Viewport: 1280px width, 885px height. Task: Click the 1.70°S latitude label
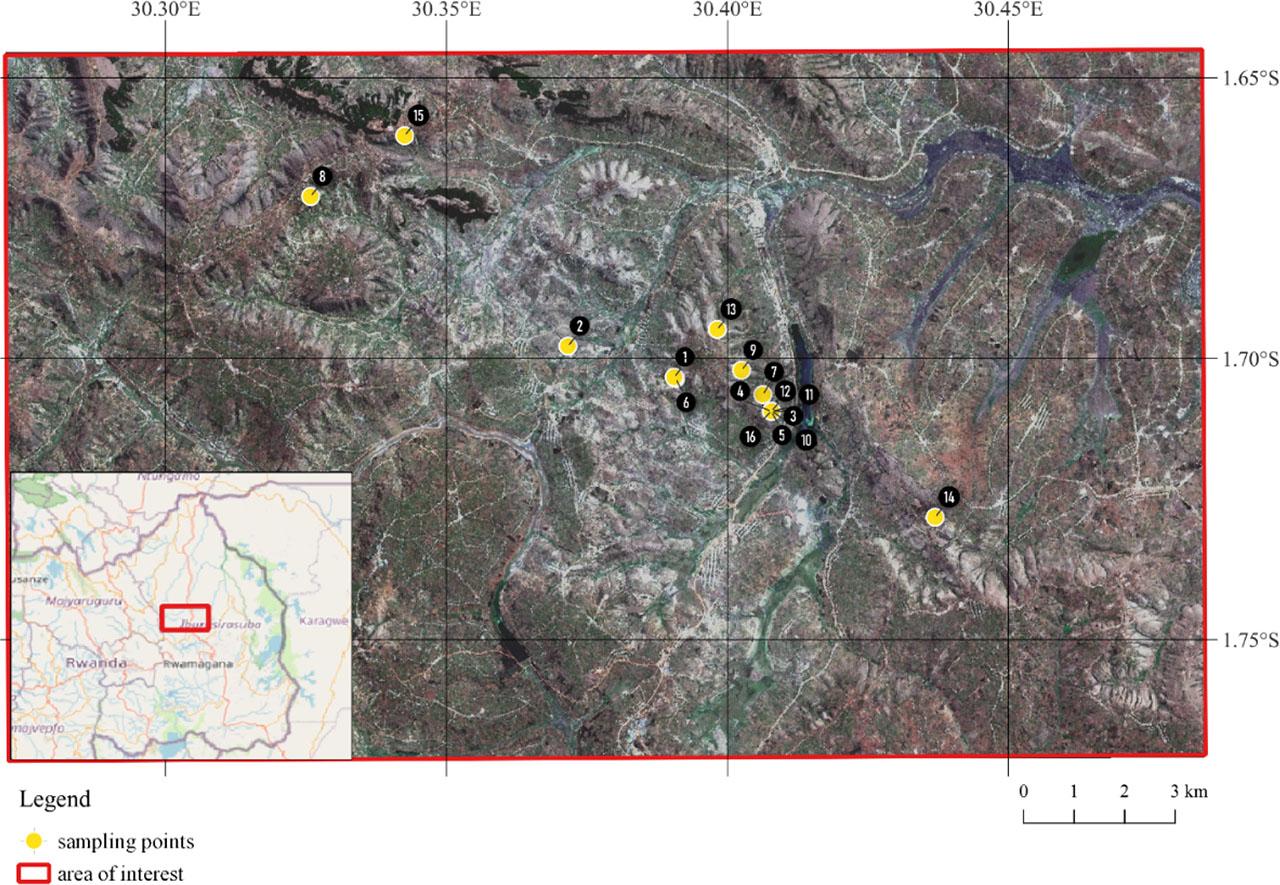click(1245, 358)
